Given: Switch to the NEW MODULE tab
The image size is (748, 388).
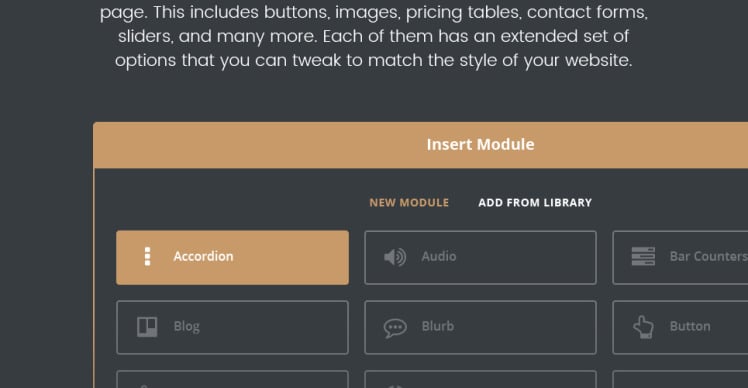Looking at the screenshot, I should [x=409, y=202].
